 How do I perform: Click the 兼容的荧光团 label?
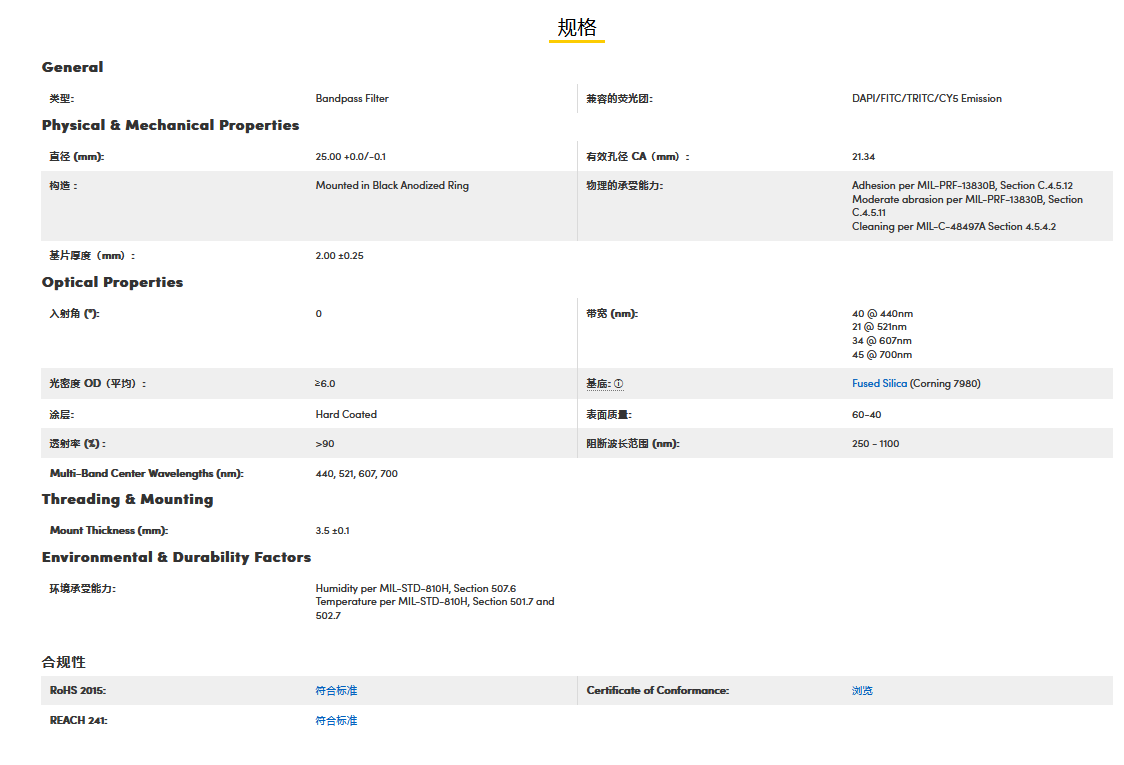pos(619,98)
